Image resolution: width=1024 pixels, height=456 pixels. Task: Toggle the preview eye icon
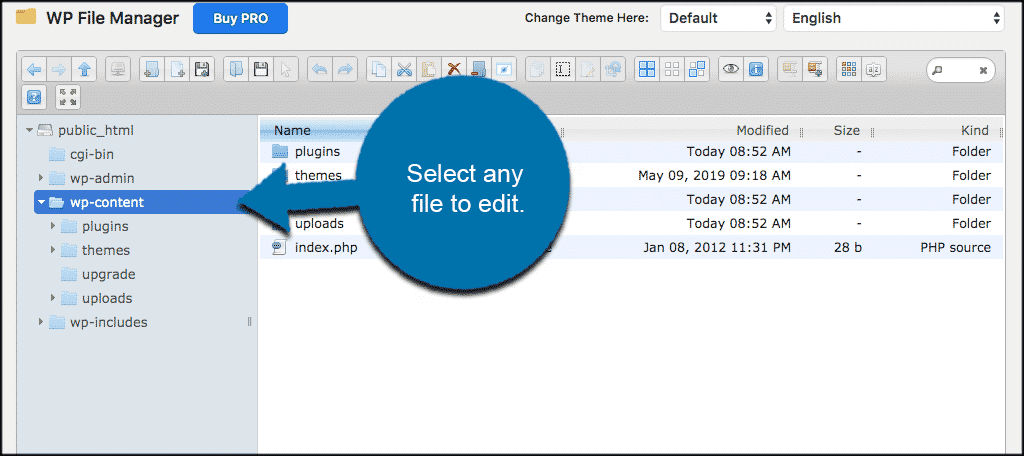pos(731,69)
